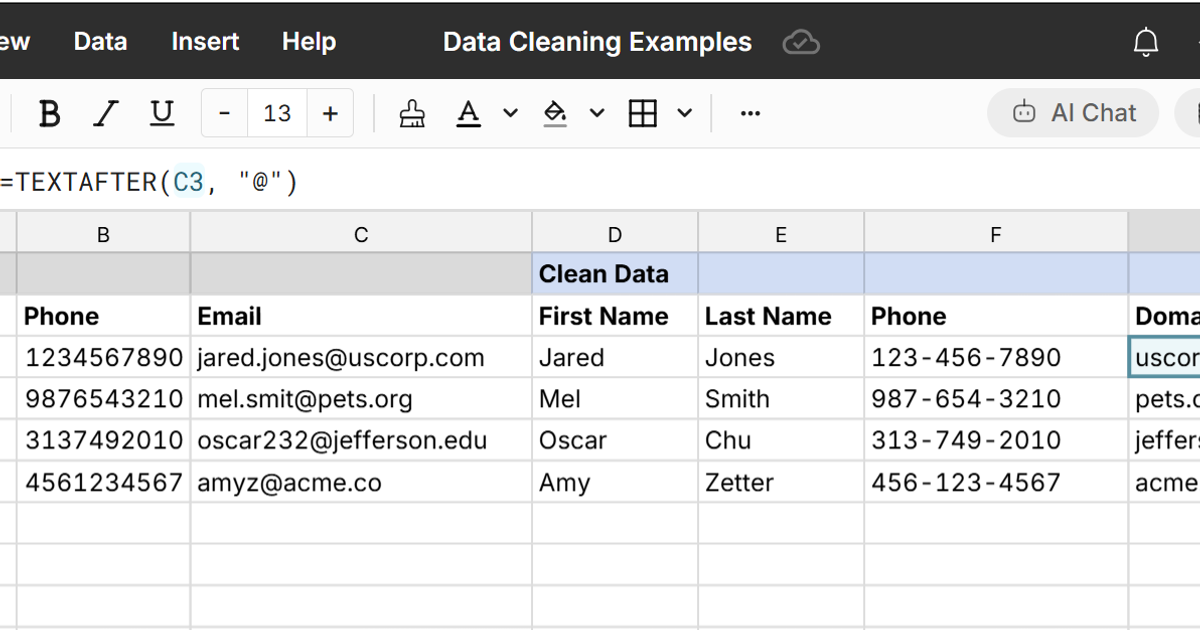Select column D header
1200x630 pixels.
615,235
